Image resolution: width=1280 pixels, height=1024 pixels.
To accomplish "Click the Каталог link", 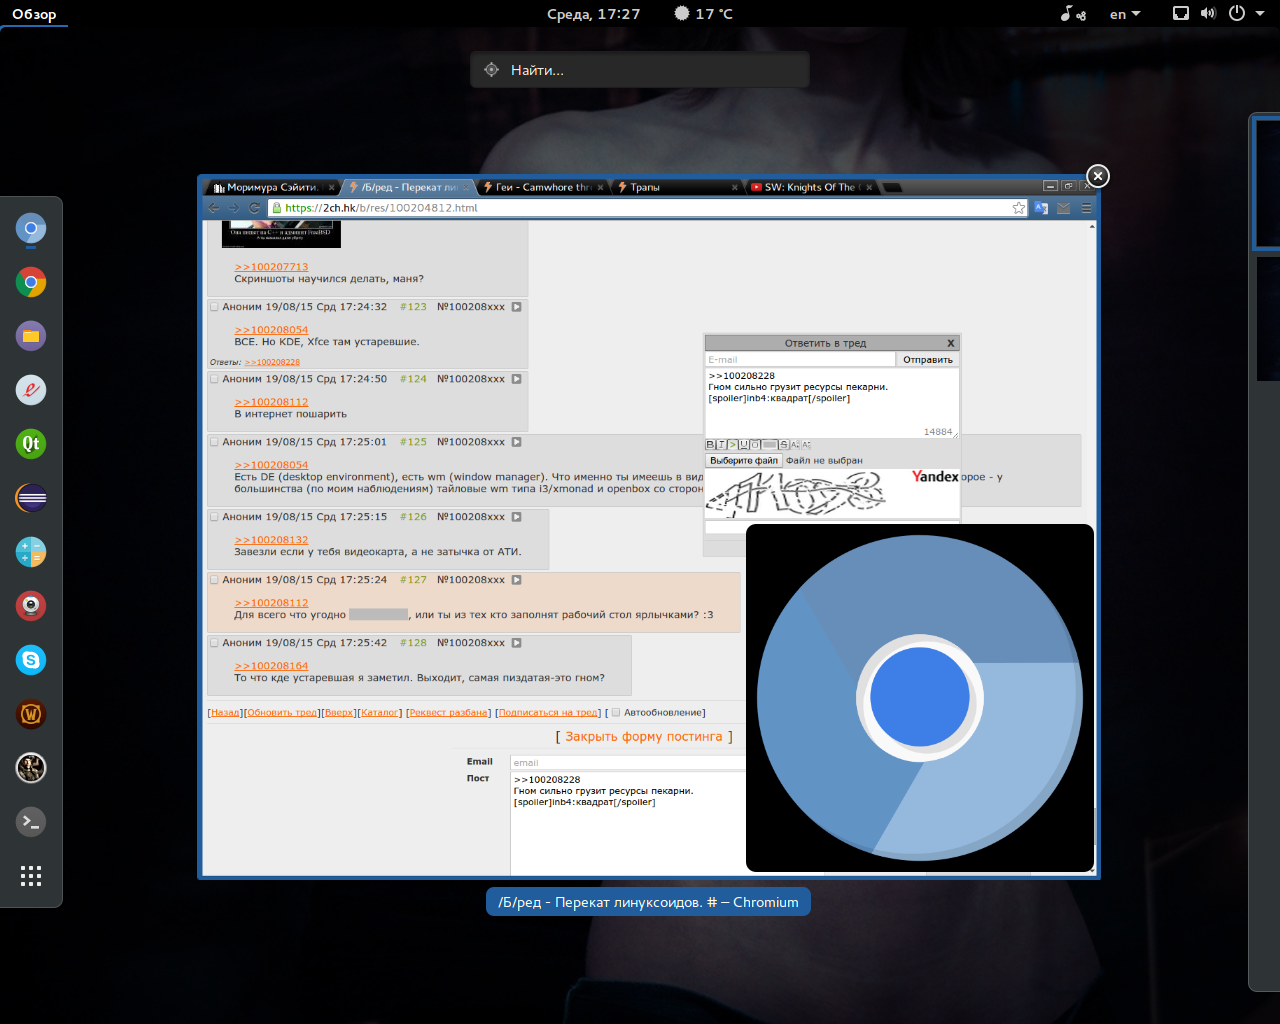I will pos(380,713).
